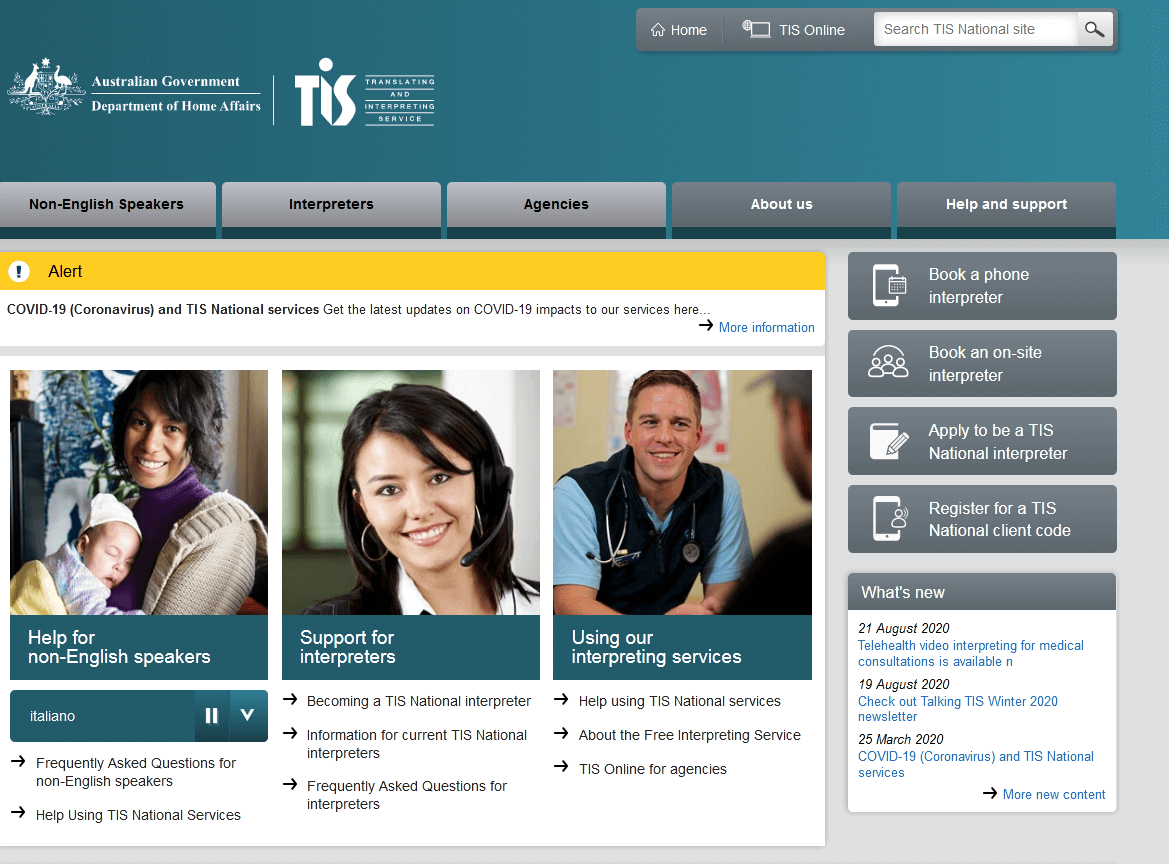Open TIS Online link in top bar
This screenshot has height=864, width=1169.
(793, 30)
